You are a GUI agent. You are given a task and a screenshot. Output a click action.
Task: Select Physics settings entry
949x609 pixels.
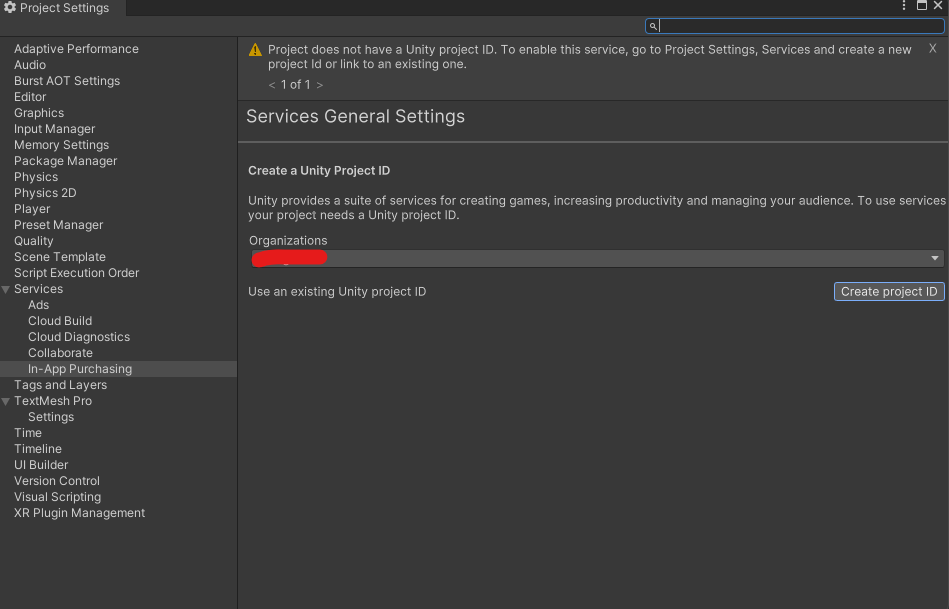pos(36,177)
